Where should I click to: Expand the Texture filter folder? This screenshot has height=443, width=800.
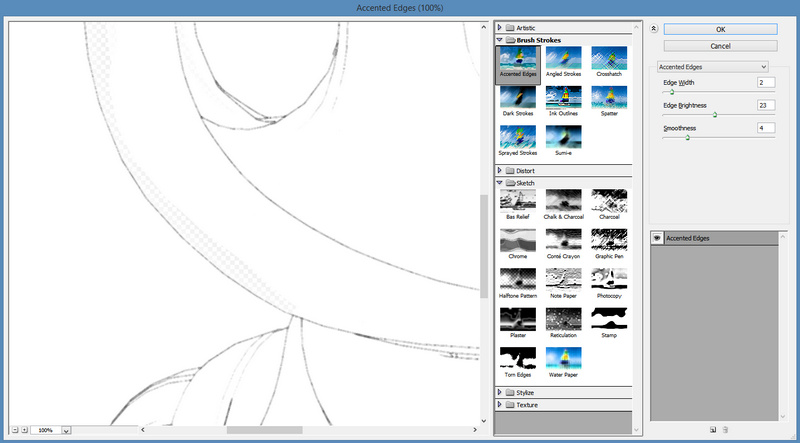(500, 405)
